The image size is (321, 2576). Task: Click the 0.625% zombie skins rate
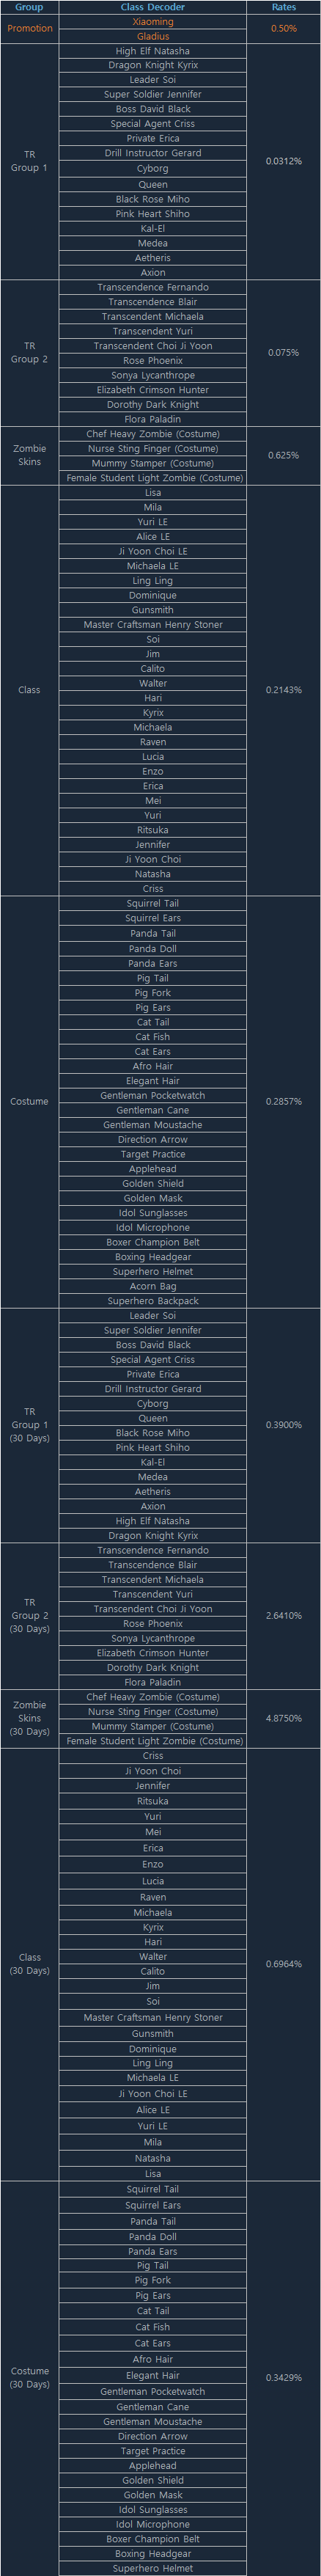(284, 455)
